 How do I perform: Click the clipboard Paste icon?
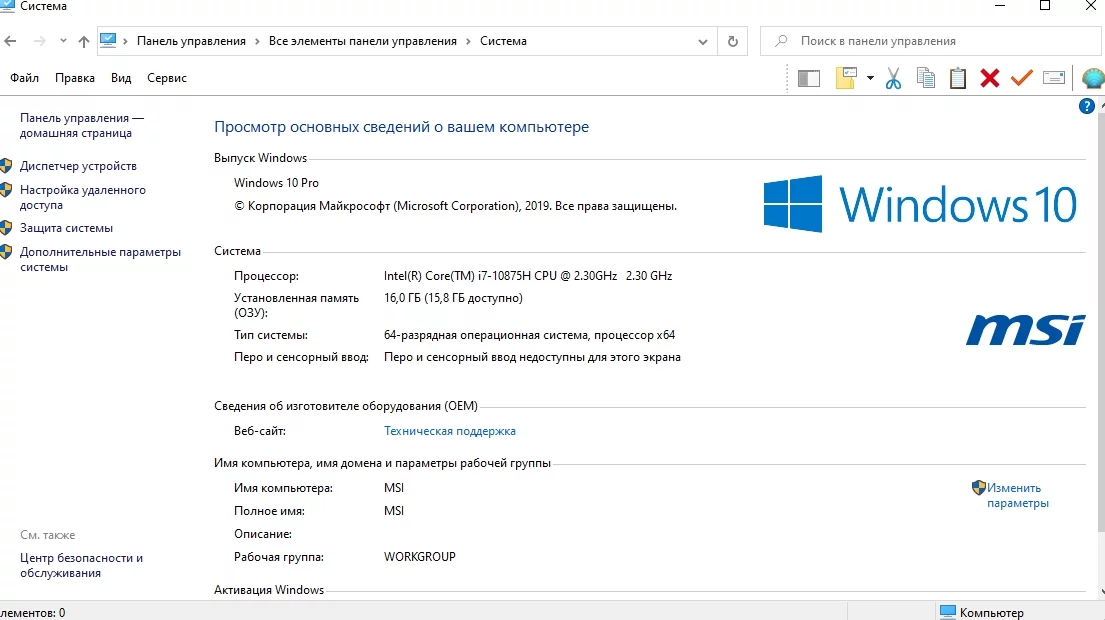[x=958, y=78]
